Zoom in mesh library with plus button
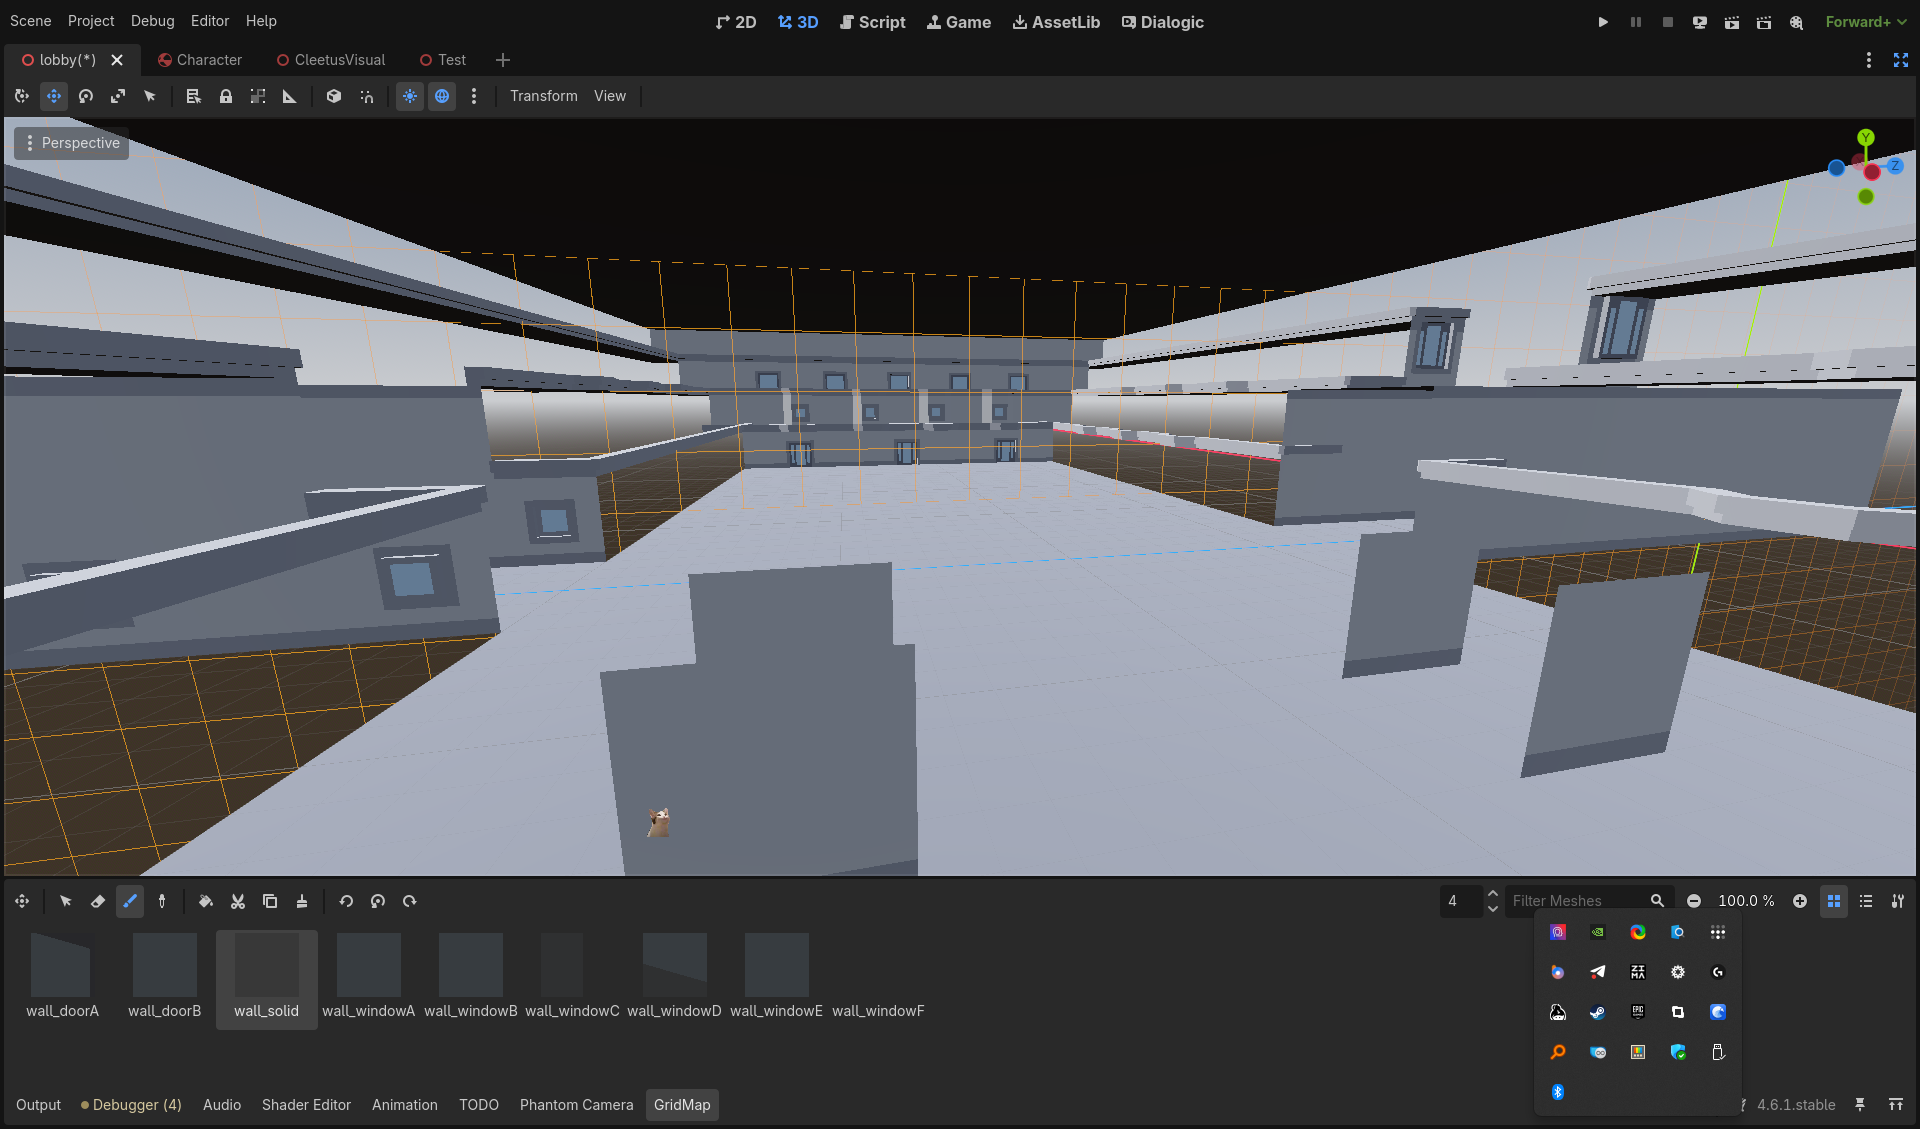The image size is (1920, 1129). (1800, 901)
